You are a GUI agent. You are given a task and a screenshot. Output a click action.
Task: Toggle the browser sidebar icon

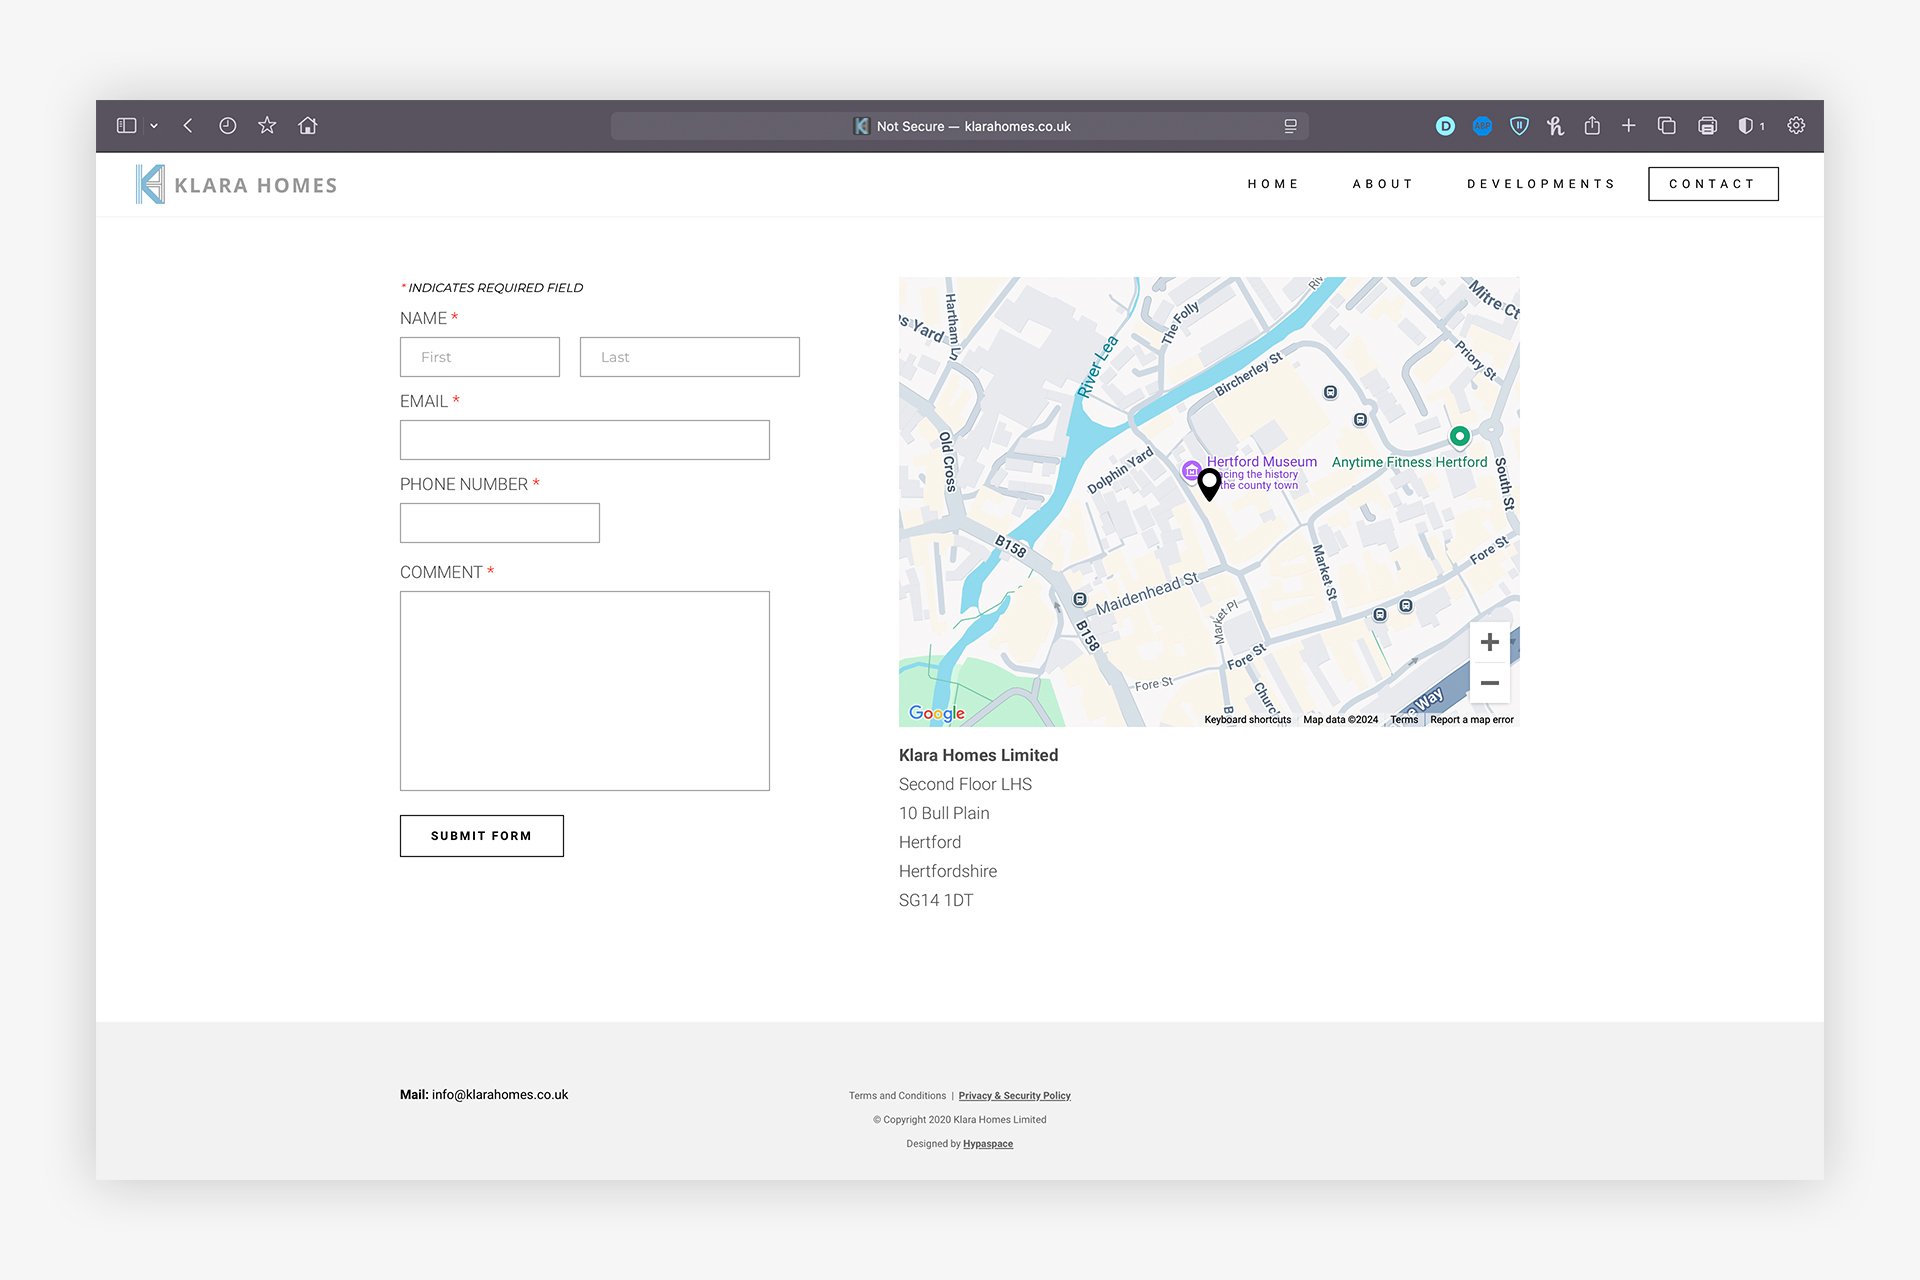(x=126, y=126)
